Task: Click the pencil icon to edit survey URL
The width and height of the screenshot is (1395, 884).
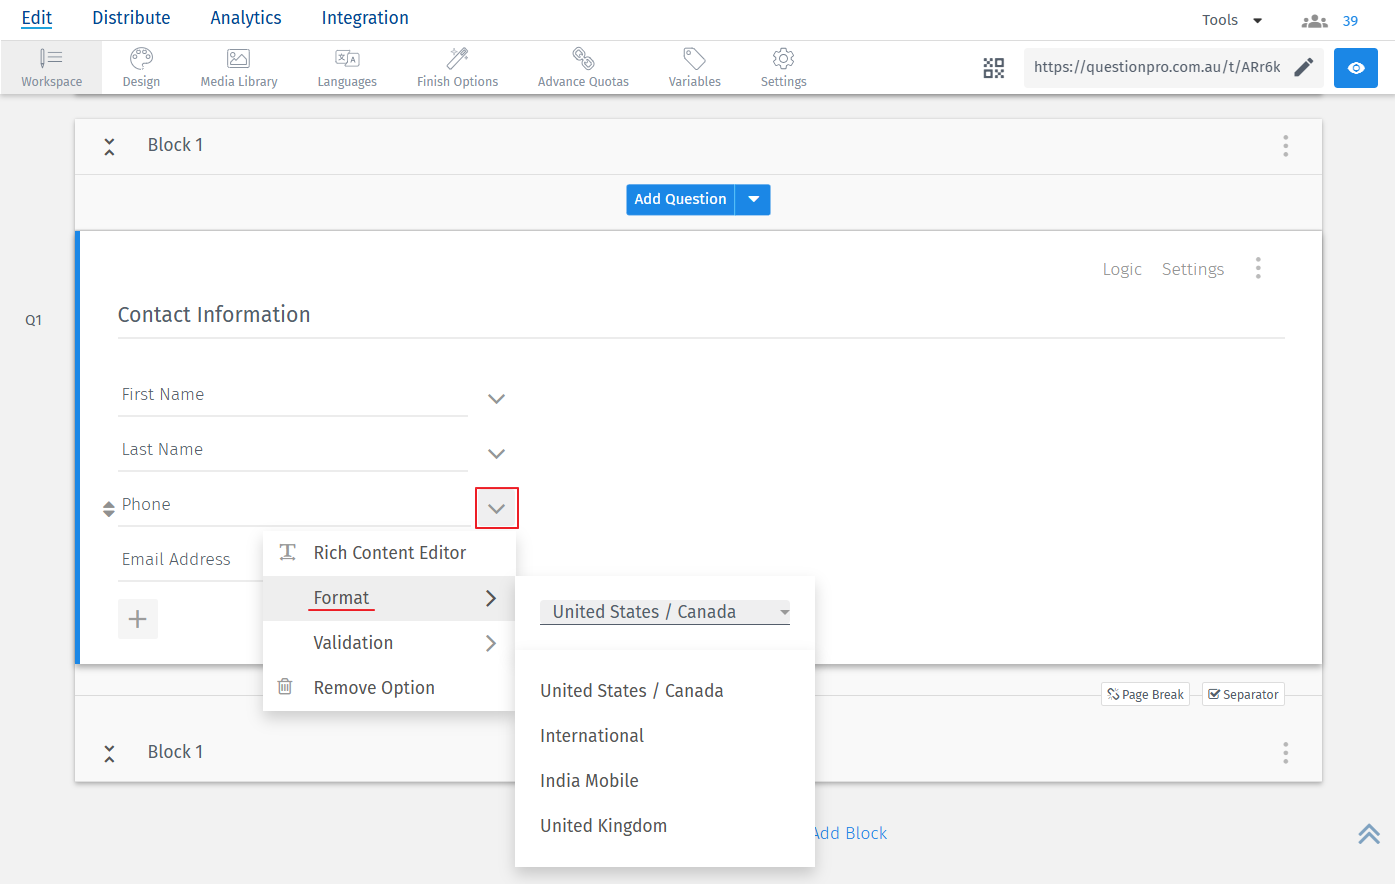Action: coord(1304,67)
